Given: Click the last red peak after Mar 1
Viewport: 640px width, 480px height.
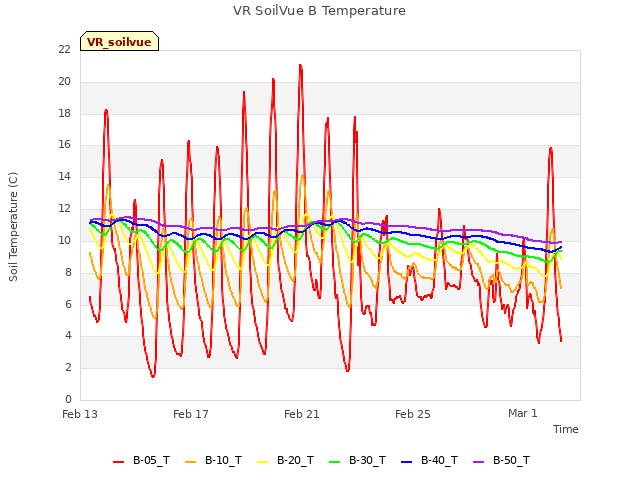Looking at the screenshot, I should point(551,149).
